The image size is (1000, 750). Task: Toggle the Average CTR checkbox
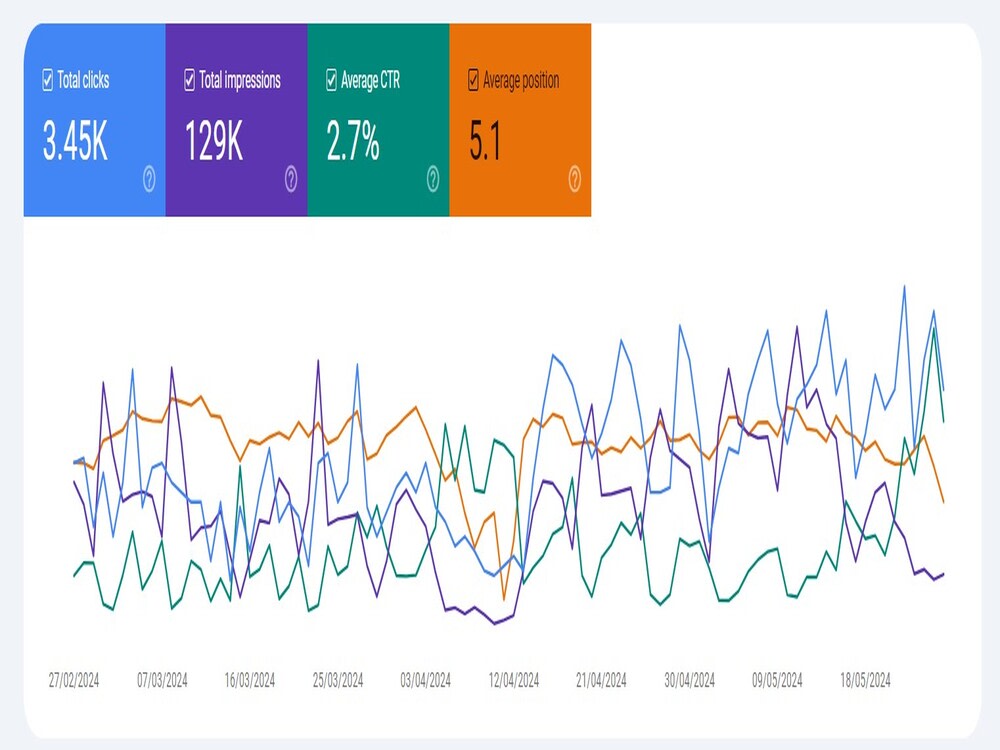[331, 80]
